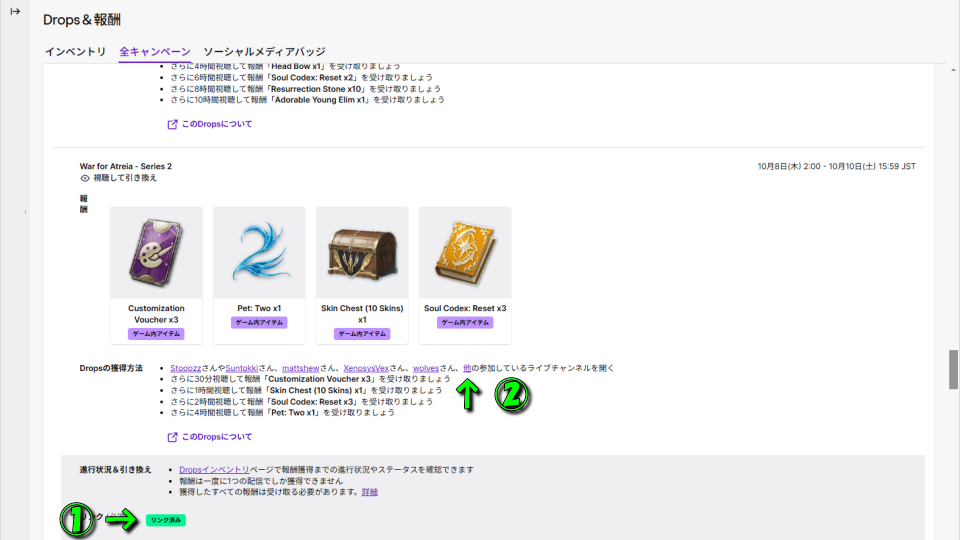The image size is (960, 540).
Task: Open the Skin Chest (10 Skins) reward image
Action: (362, 252)
